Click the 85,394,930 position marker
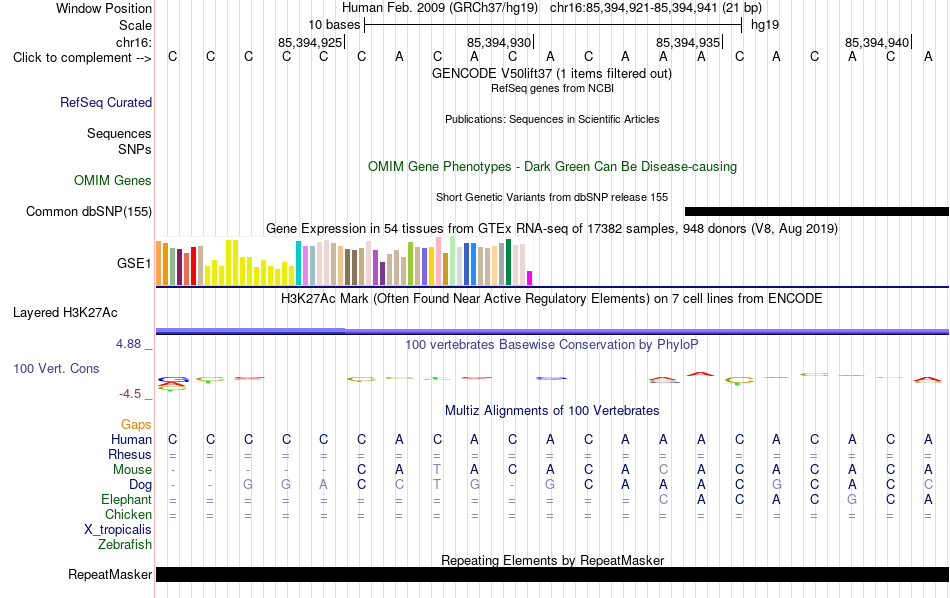 tap(499, 42)
